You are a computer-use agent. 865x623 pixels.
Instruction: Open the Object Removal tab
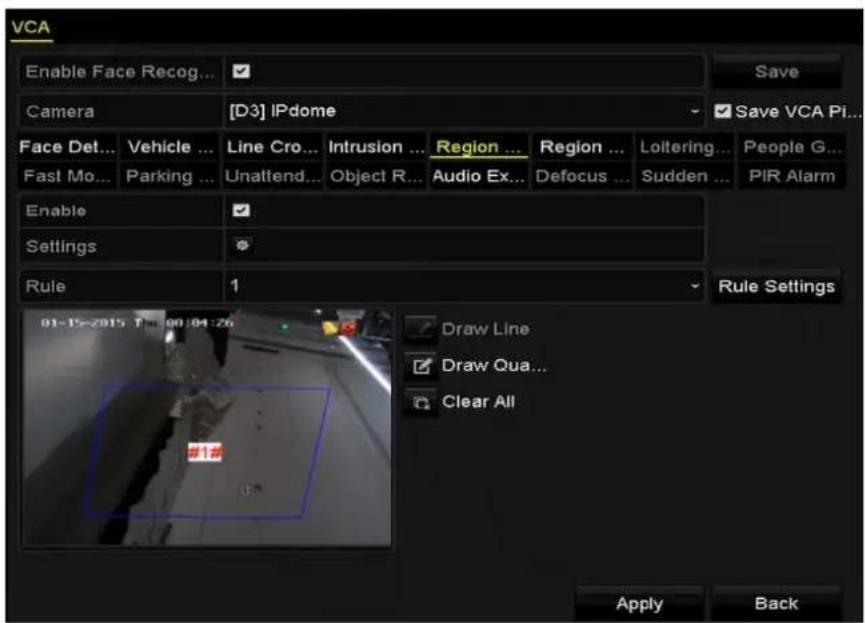coord(376,176)
